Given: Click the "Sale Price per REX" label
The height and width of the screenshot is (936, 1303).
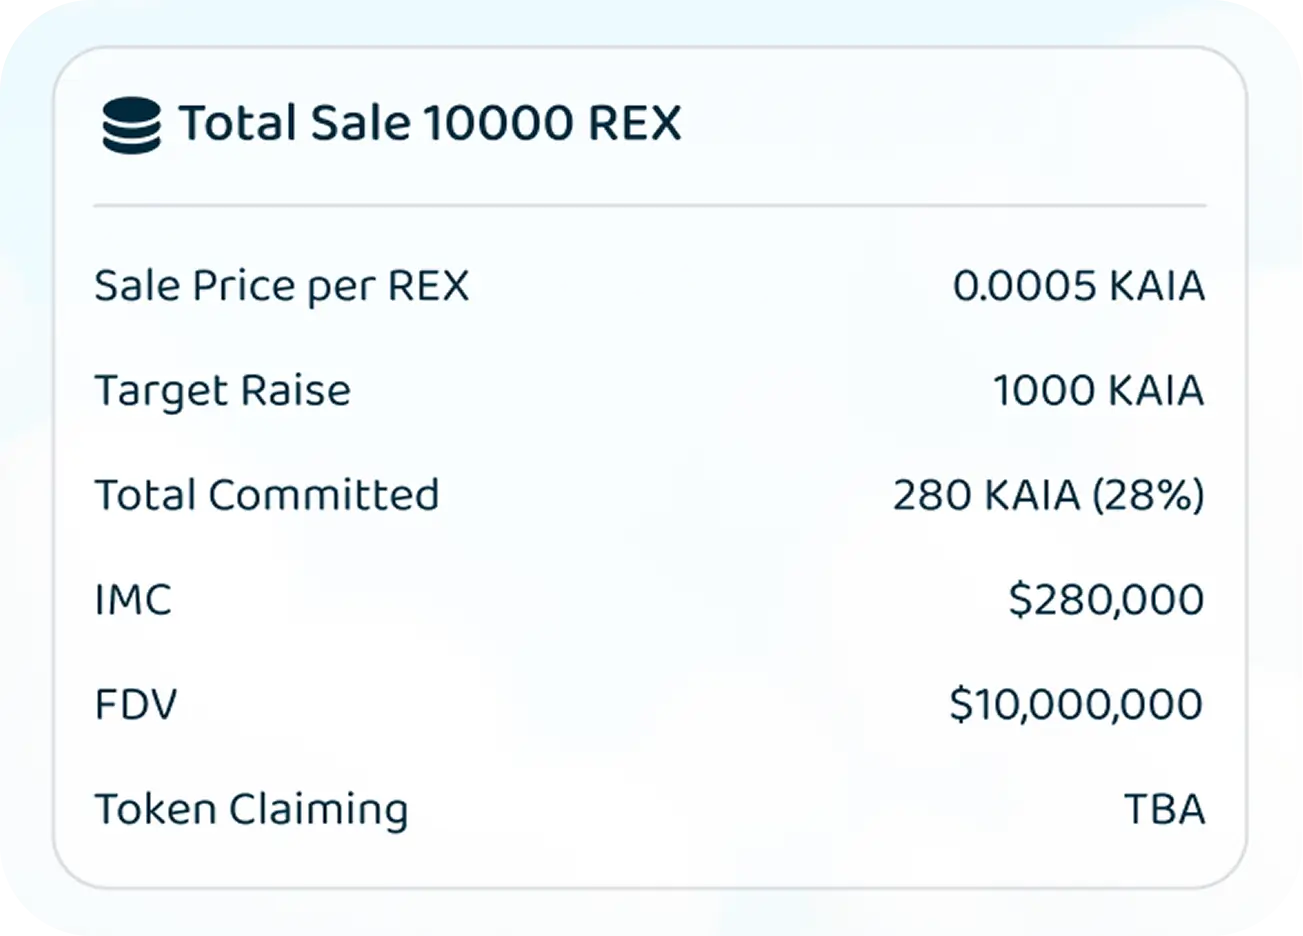Looking at the screenshot, I should 281,286.
